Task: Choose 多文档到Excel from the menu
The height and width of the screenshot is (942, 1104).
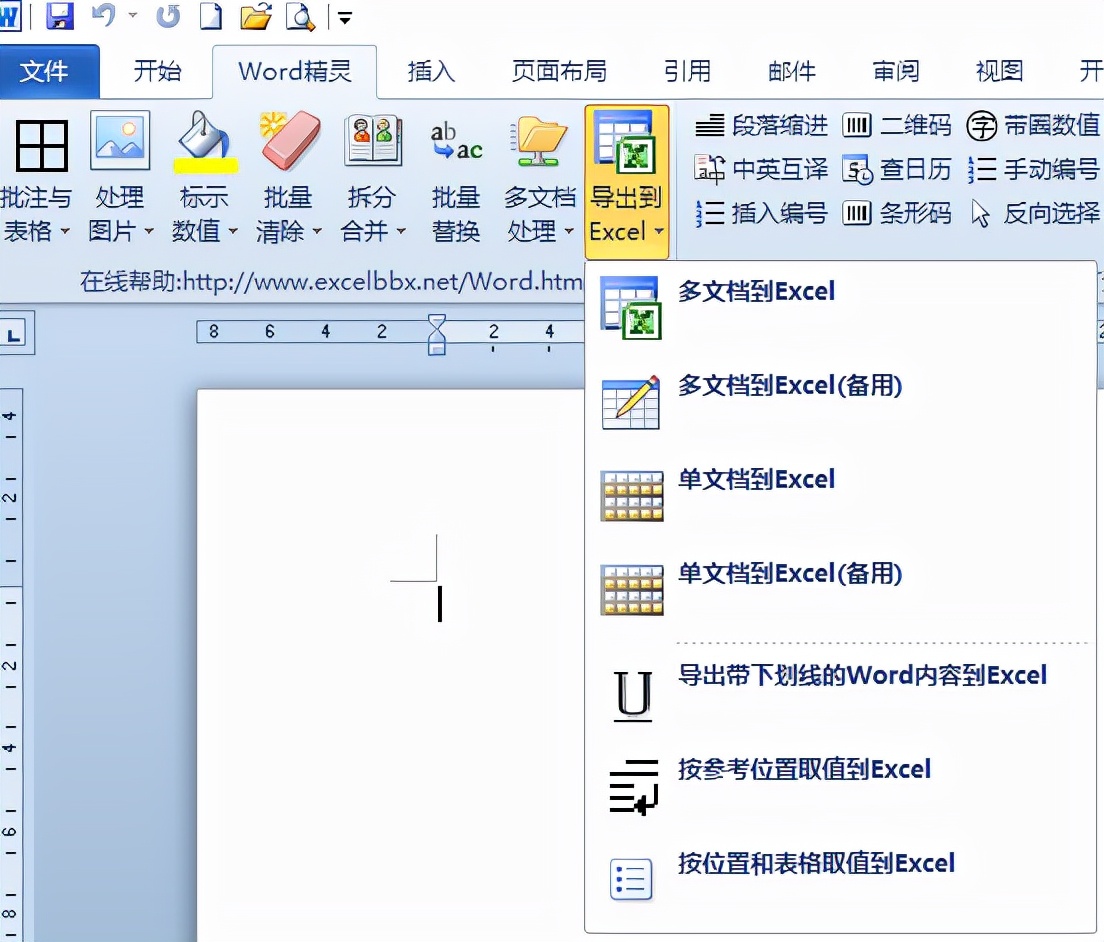Action: [x=841, y=307]
